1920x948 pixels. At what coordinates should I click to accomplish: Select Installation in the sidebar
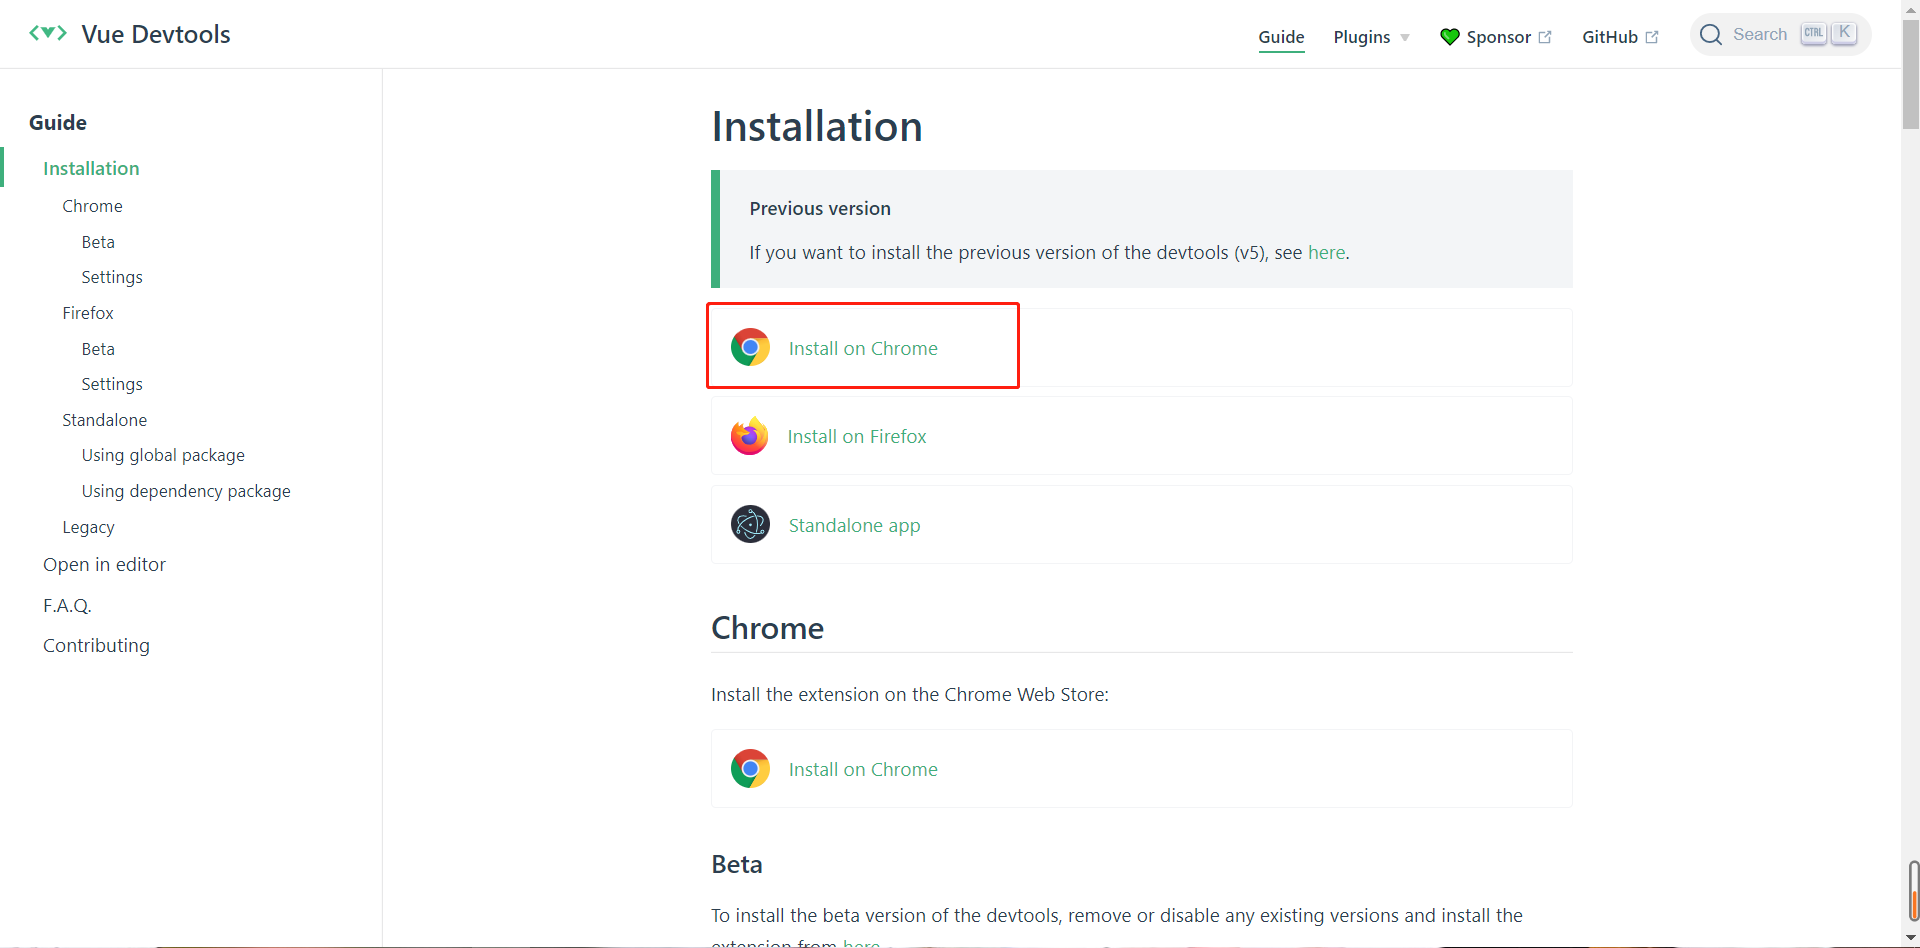[91, 168]
